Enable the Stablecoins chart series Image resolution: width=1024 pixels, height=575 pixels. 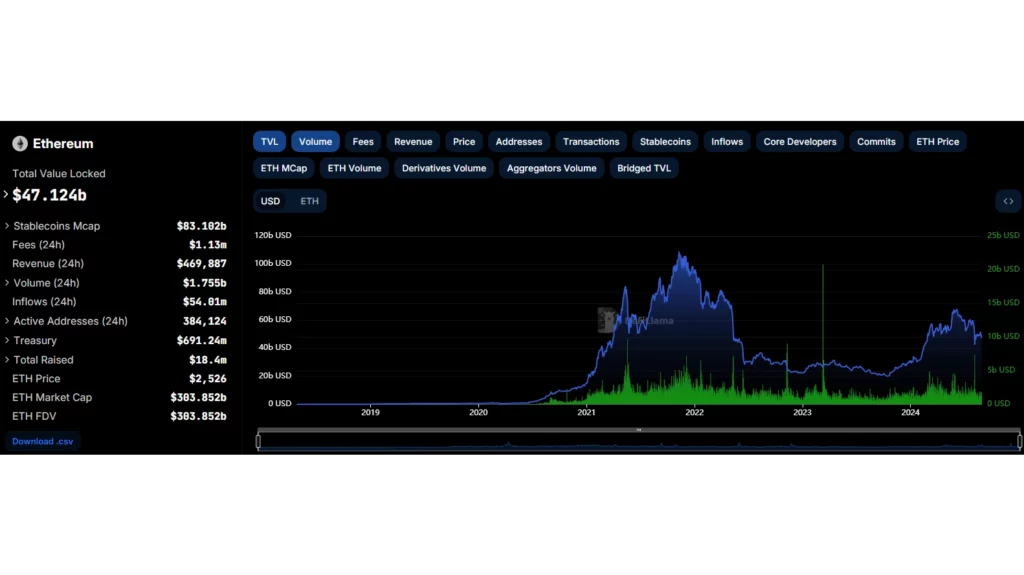(665, 142)
